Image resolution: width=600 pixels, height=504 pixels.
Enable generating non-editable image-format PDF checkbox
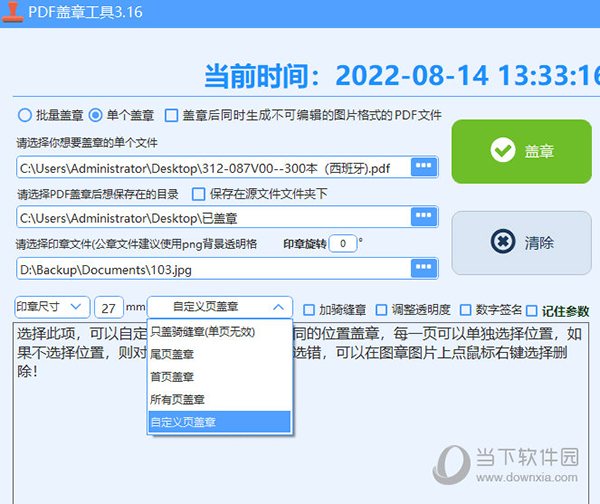click(x=171, y=115)
